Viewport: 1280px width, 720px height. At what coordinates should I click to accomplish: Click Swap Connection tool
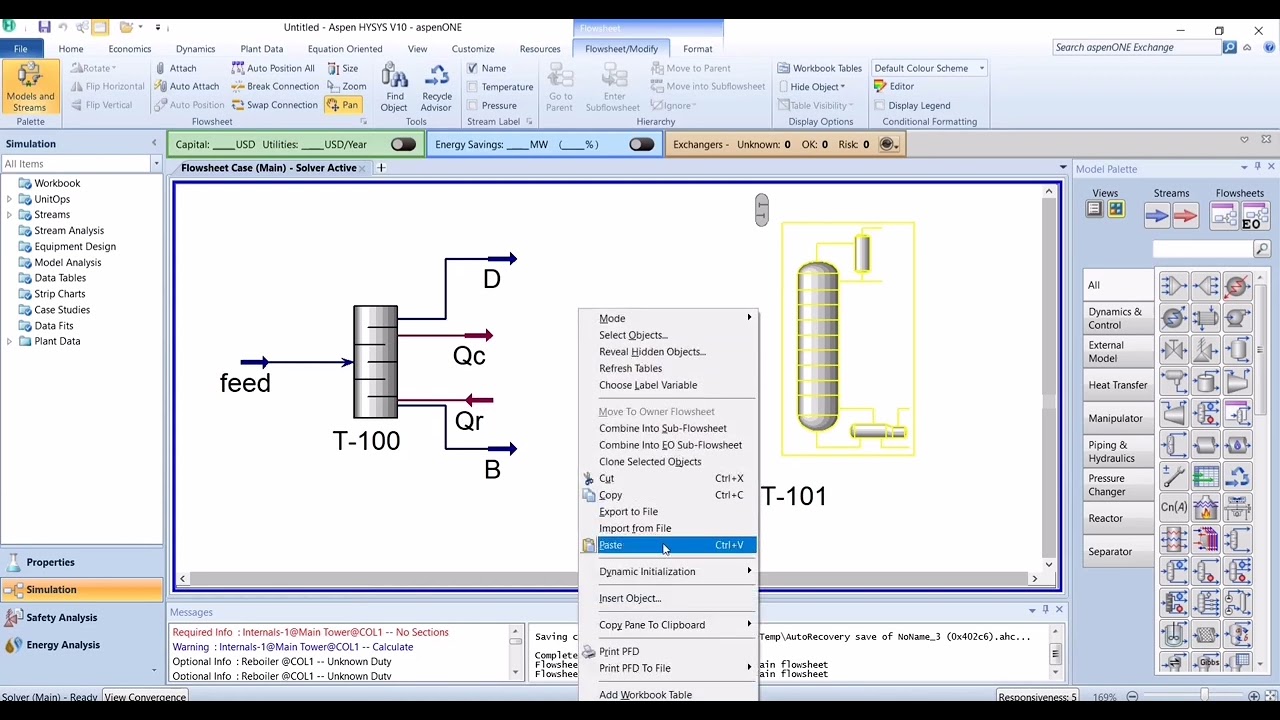pos(274,104)
